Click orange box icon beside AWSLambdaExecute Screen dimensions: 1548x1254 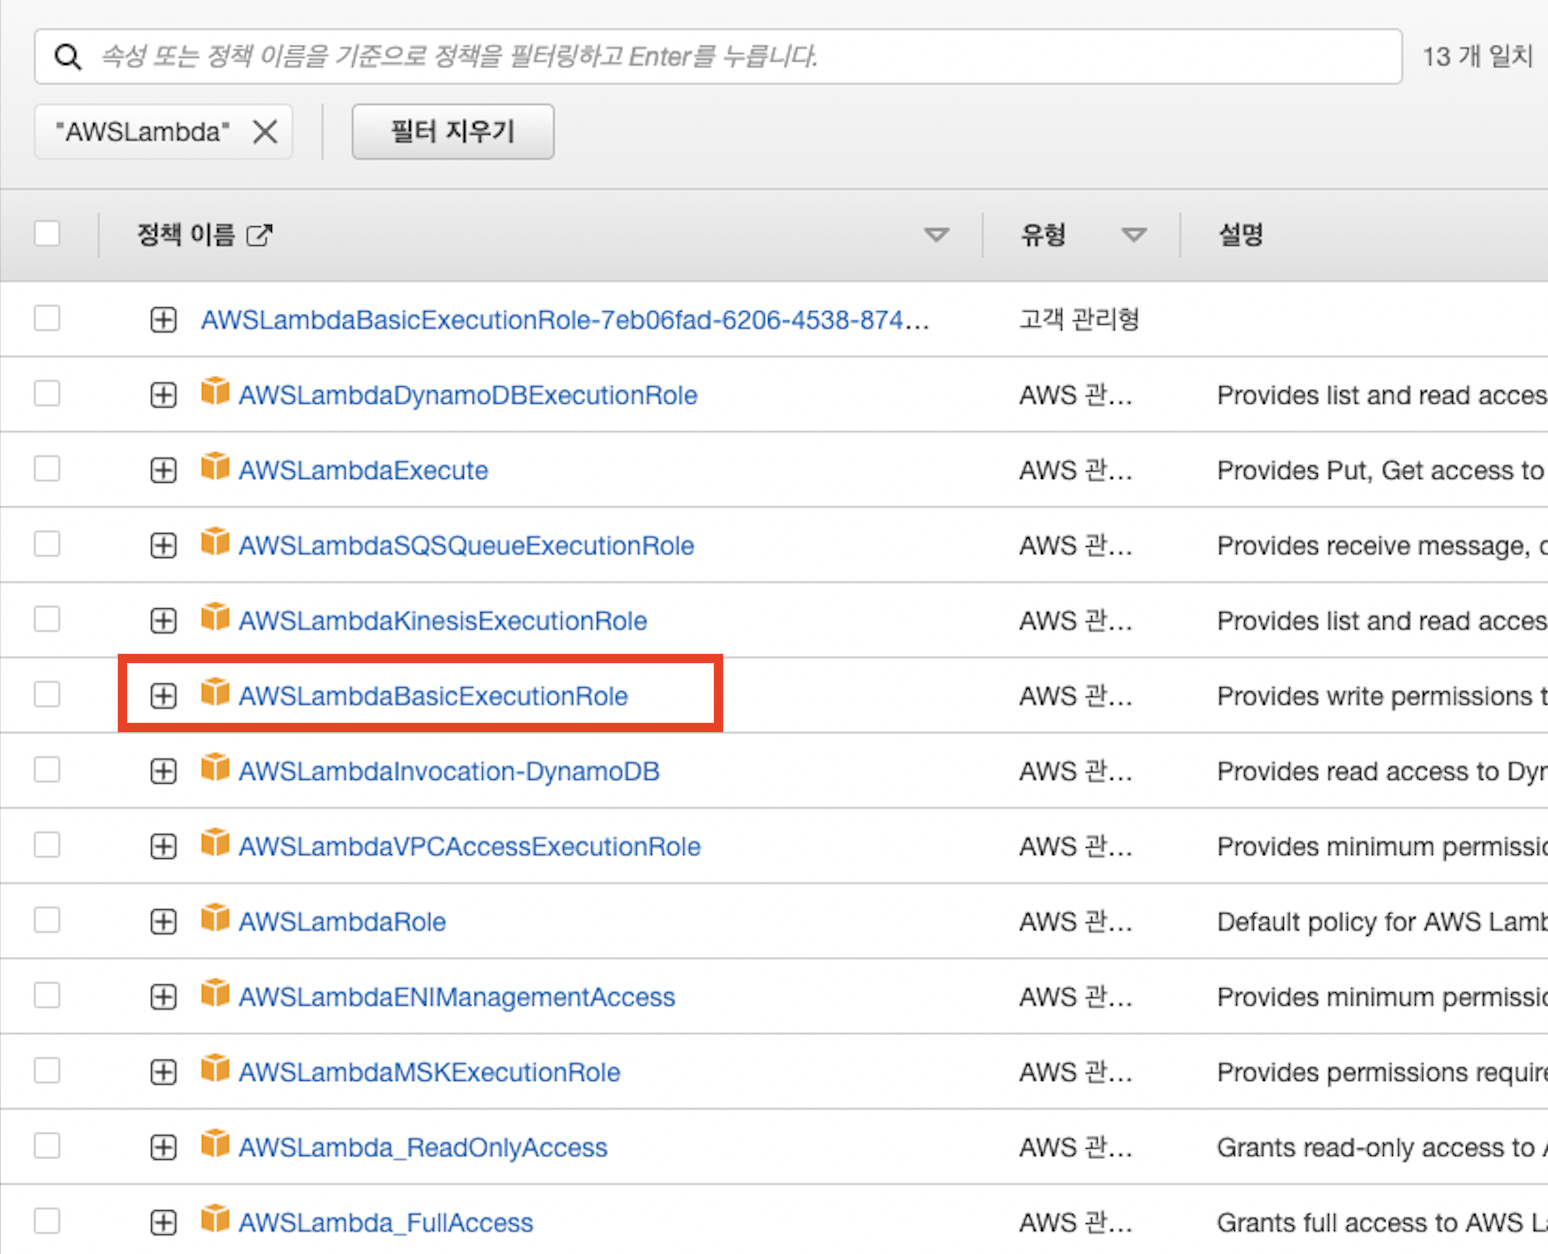[215, 465]
